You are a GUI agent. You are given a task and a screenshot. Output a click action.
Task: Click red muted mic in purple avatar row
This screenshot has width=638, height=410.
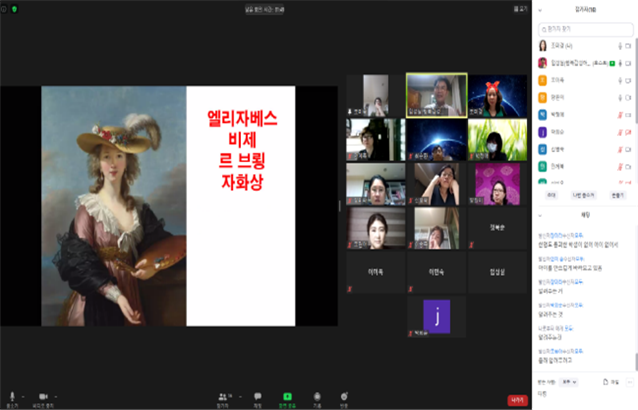620,132
